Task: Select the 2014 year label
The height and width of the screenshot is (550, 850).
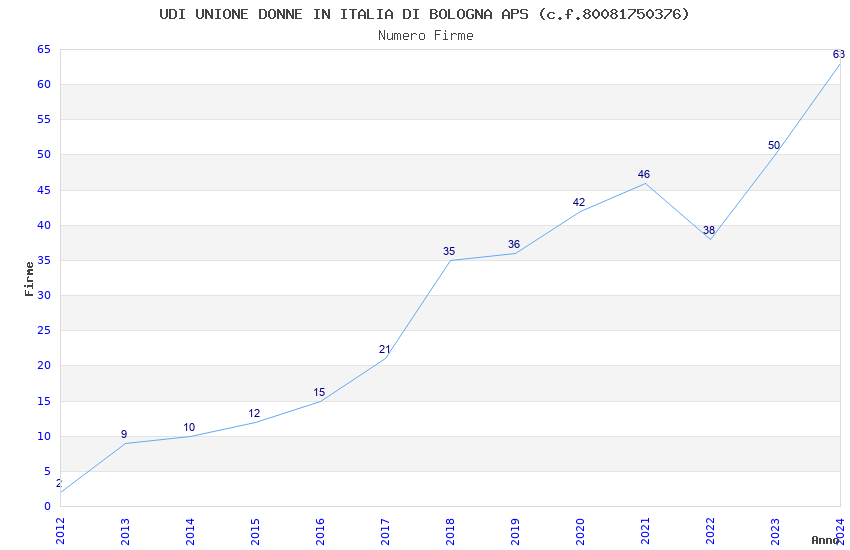Action: pyautogui.click(x=190, y=531)
